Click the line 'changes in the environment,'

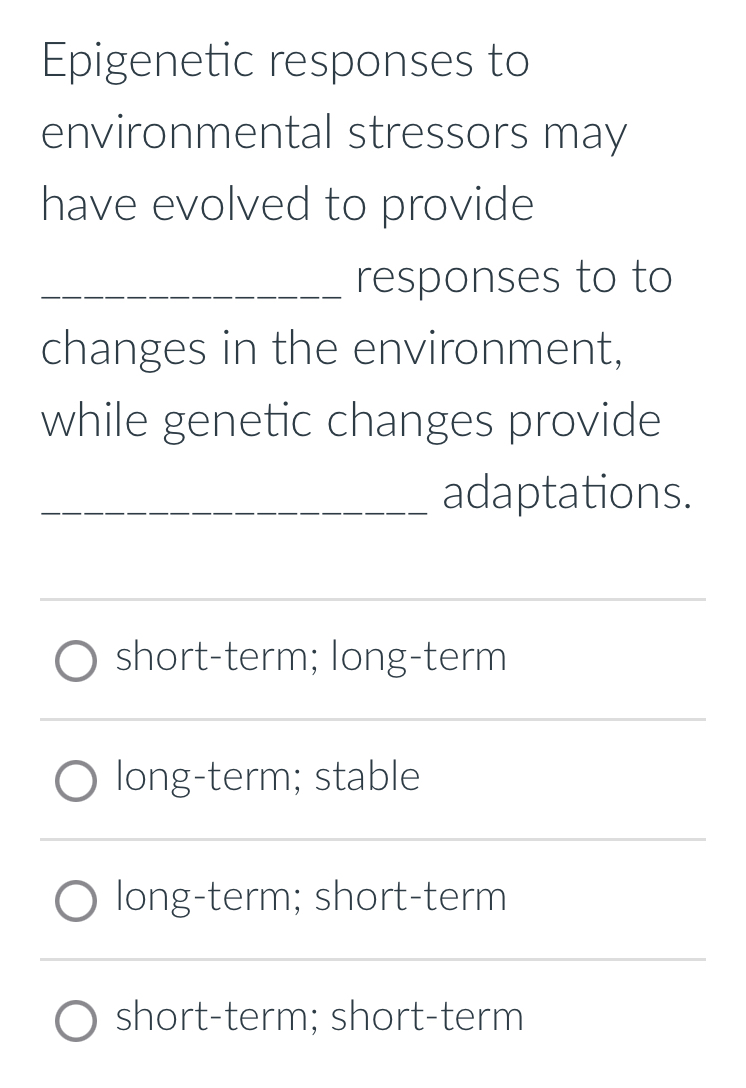coord(332,349)
